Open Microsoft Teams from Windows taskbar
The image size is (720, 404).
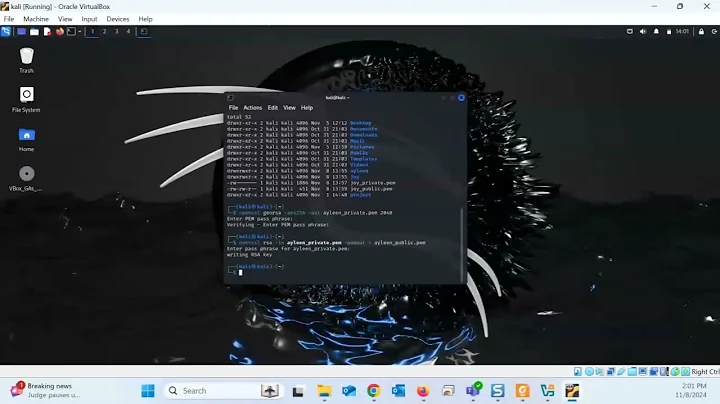pos(473,391)
